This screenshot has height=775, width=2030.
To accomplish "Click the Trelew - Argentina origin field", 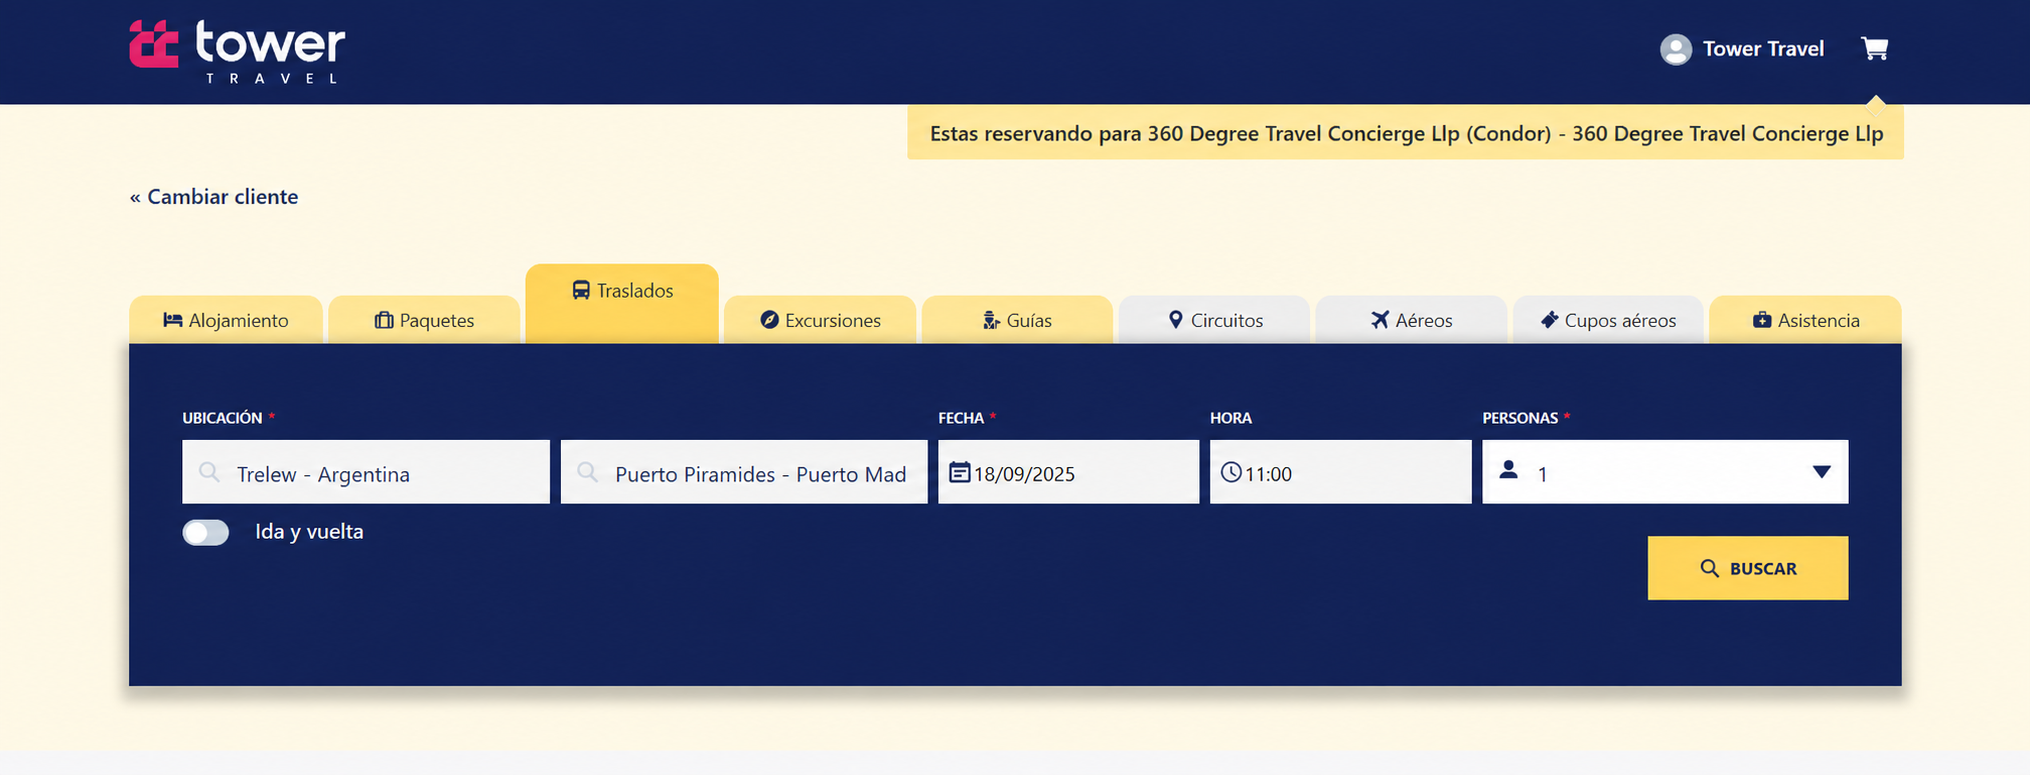I will [x=366, y=472].
